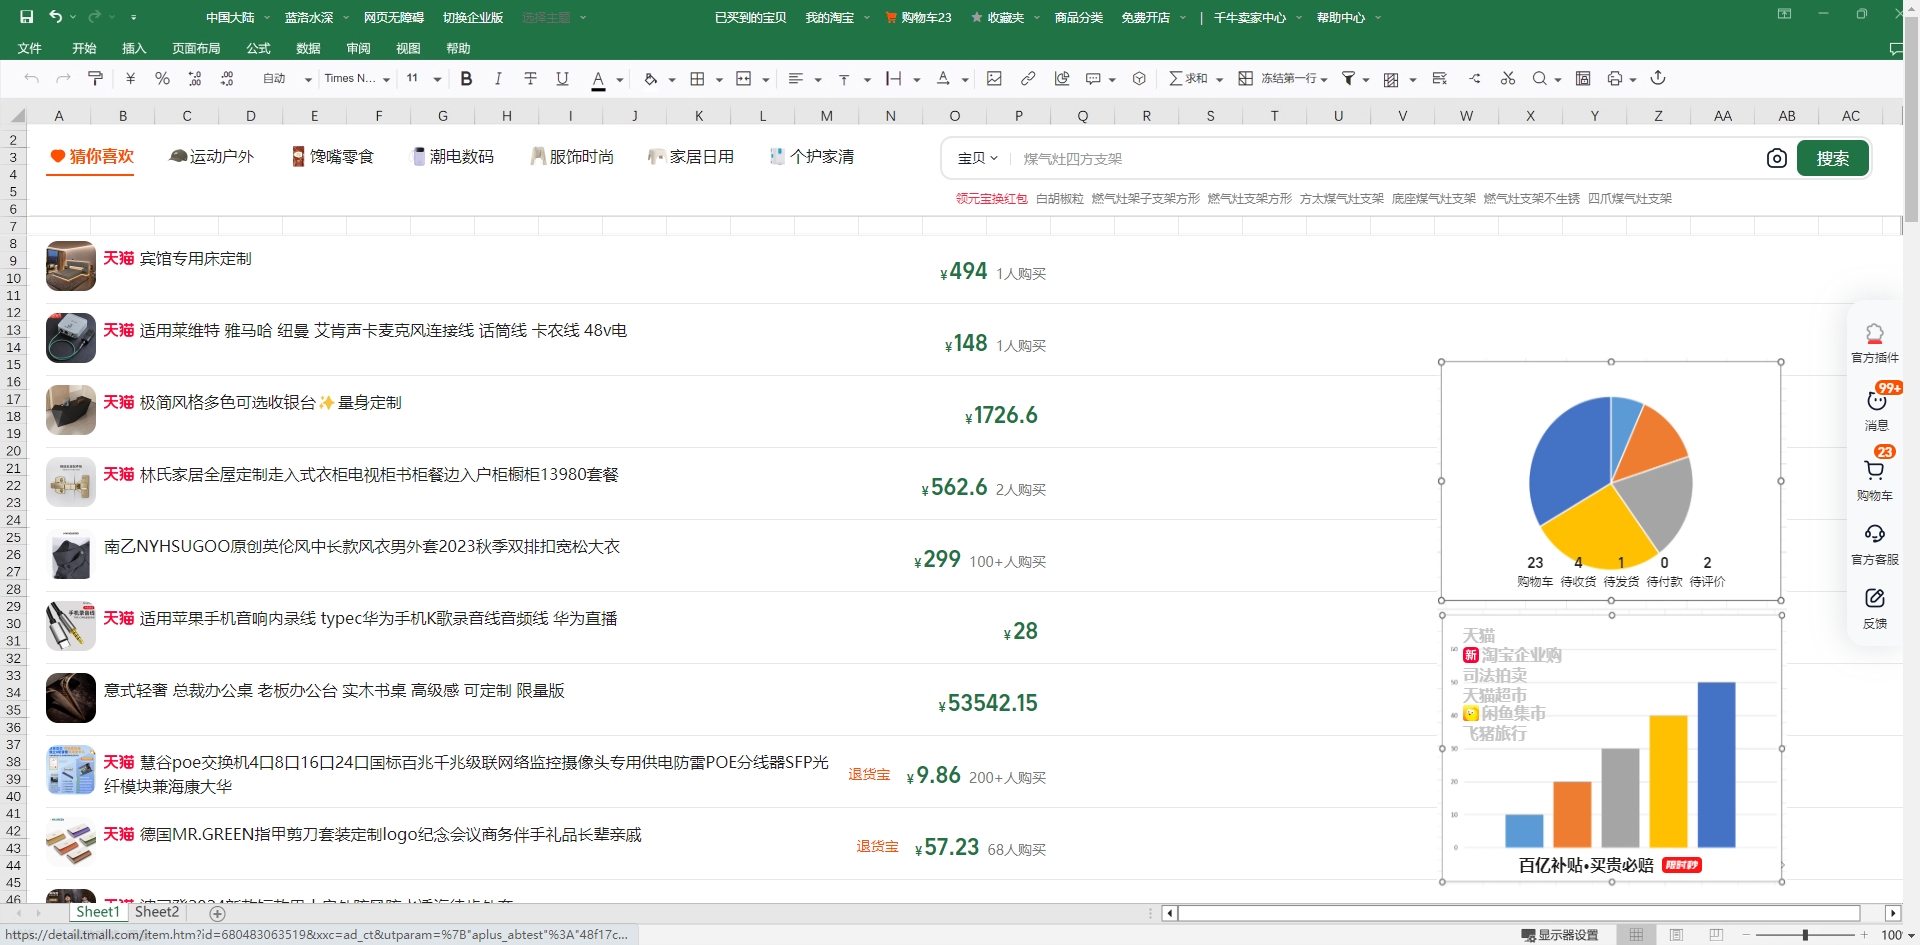Screen dimensions: 1920x945
Task: Open the zoom level 100 dropdown
Action: point(1897,935)
